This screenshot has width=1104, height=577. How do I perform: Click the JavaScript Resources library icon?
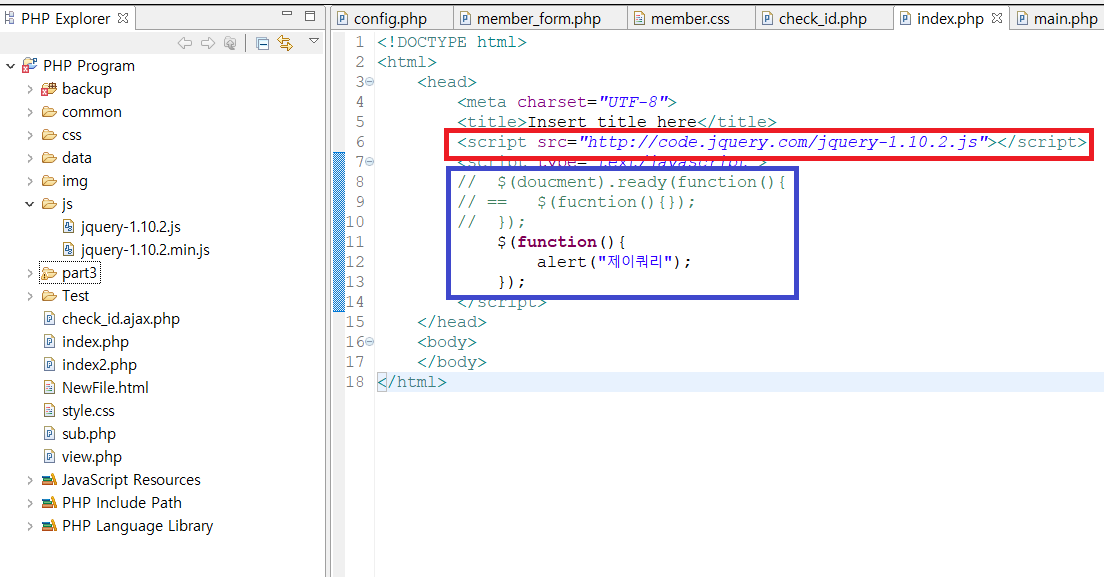coord(49,480)
